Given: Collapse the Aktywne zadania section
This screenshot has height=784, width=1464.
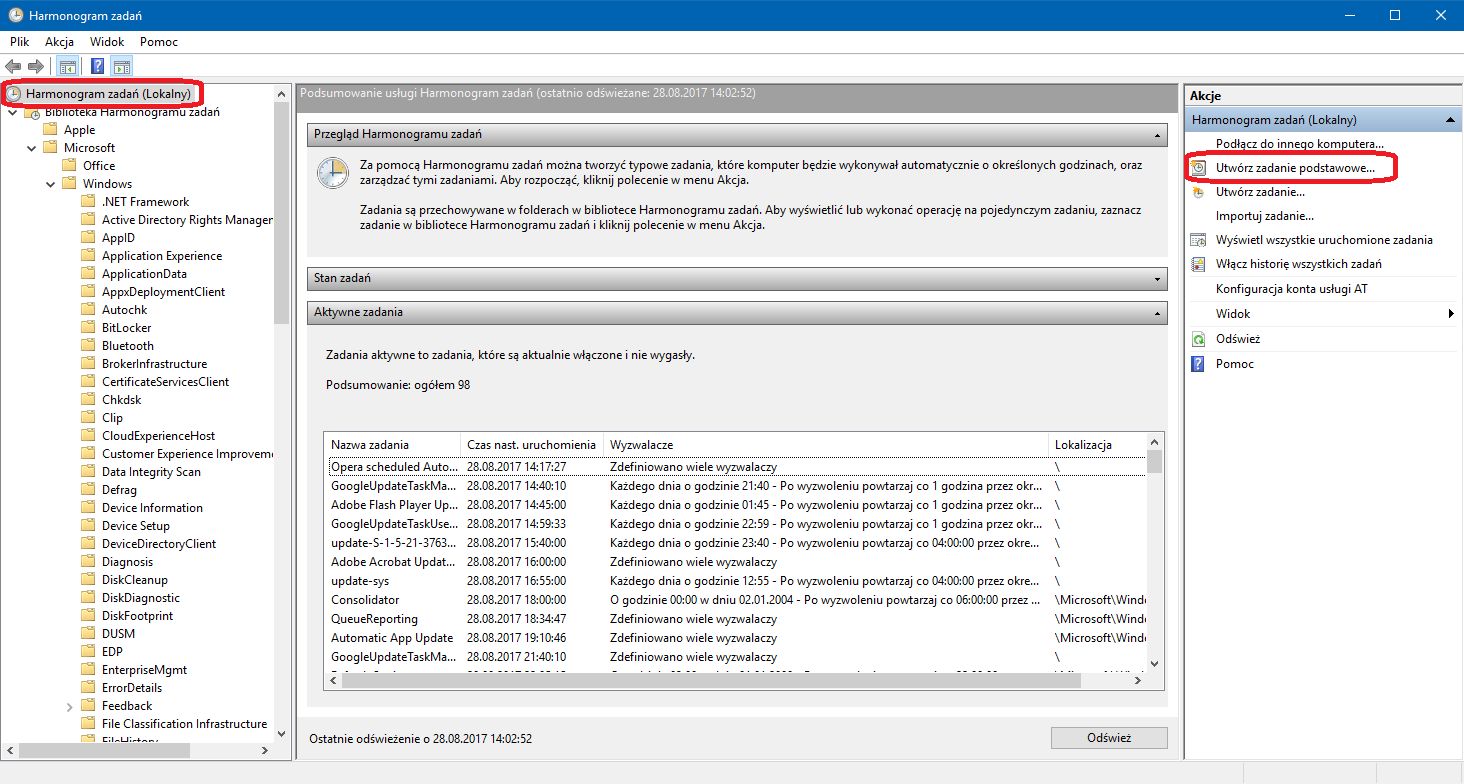Looking at the screenshot, I should [1157, 312].
